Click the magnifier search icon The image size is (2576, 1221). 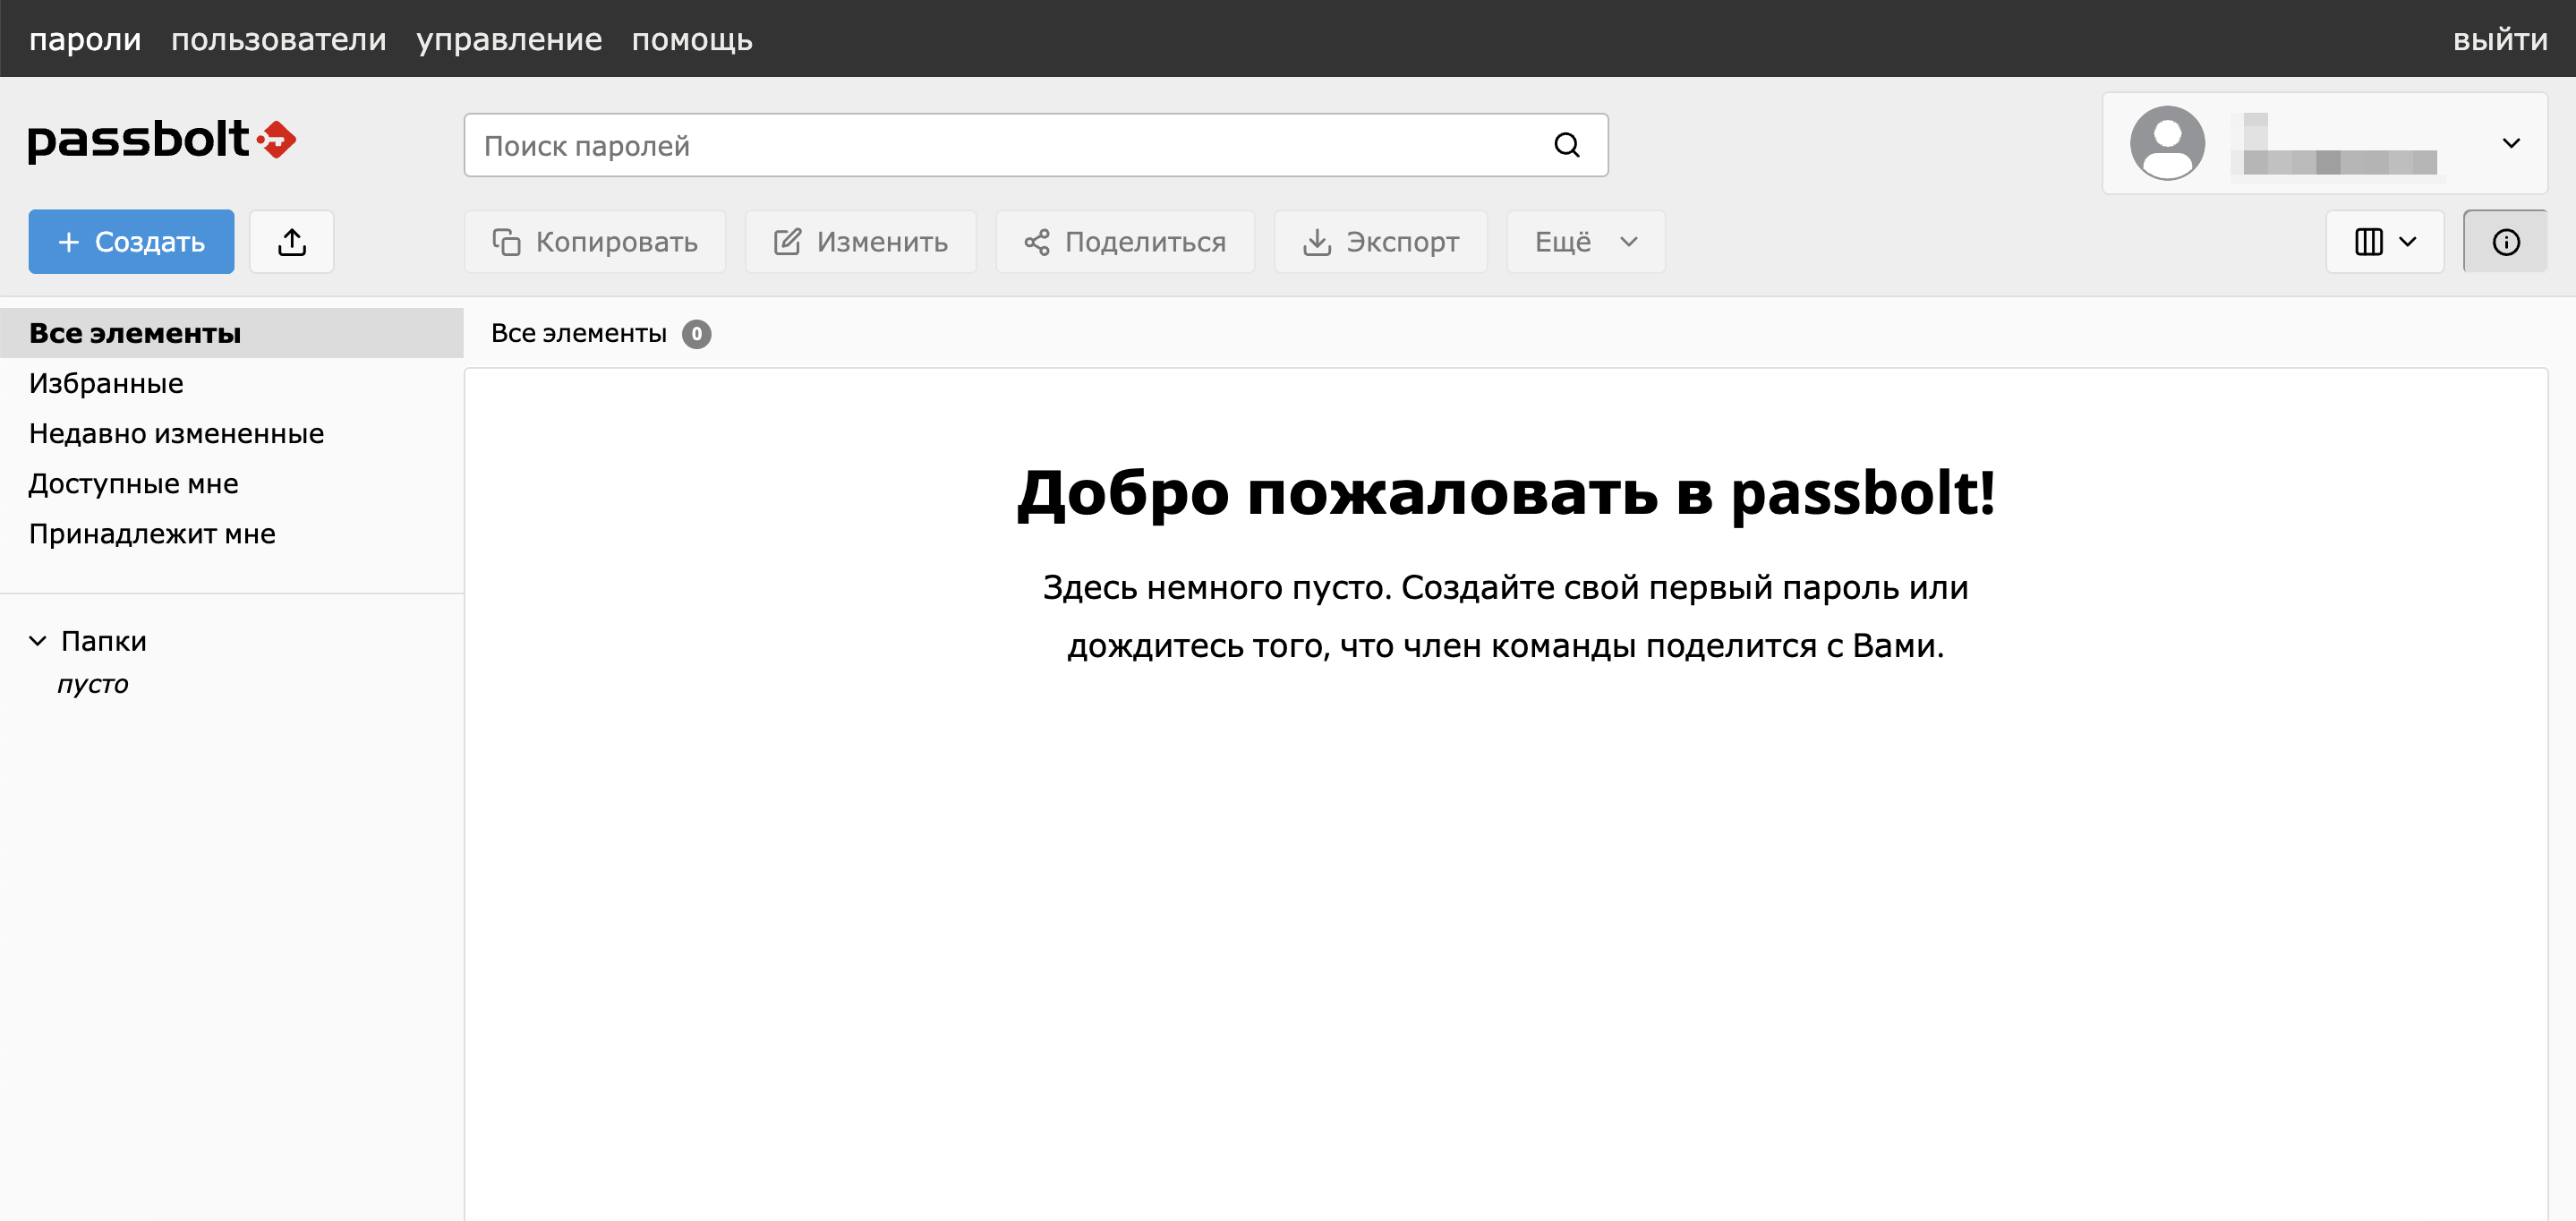pos(1567,145)
